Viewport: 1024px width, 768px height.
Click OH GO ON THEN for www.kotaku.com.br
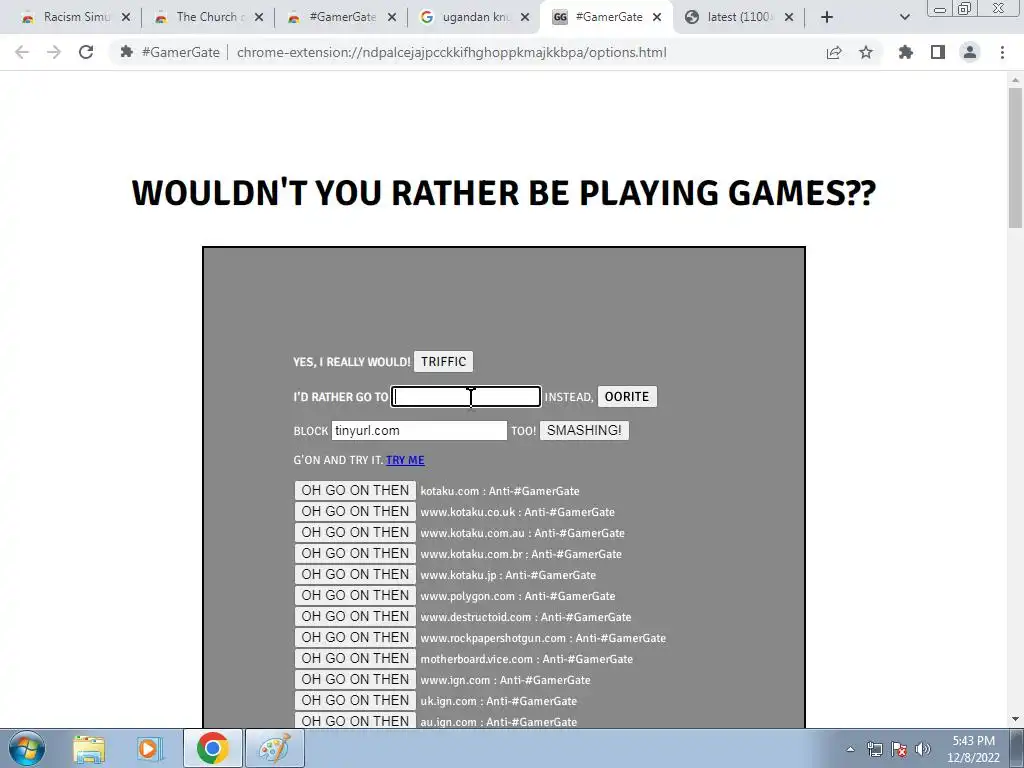point(355,553)
